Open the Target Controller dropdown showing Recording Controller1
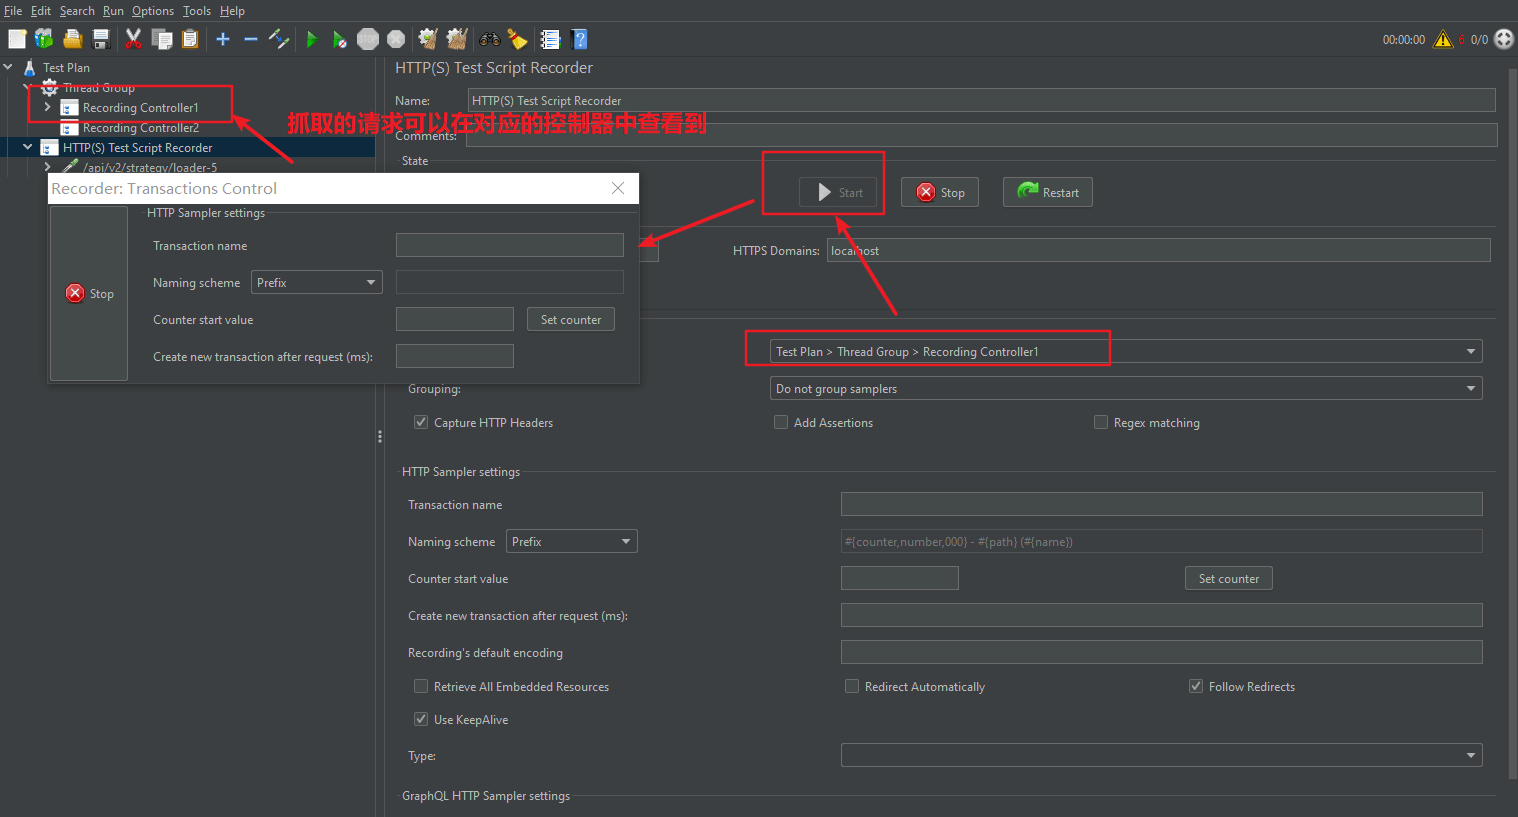1518x817 pixels. click(x=1126, y=351)
